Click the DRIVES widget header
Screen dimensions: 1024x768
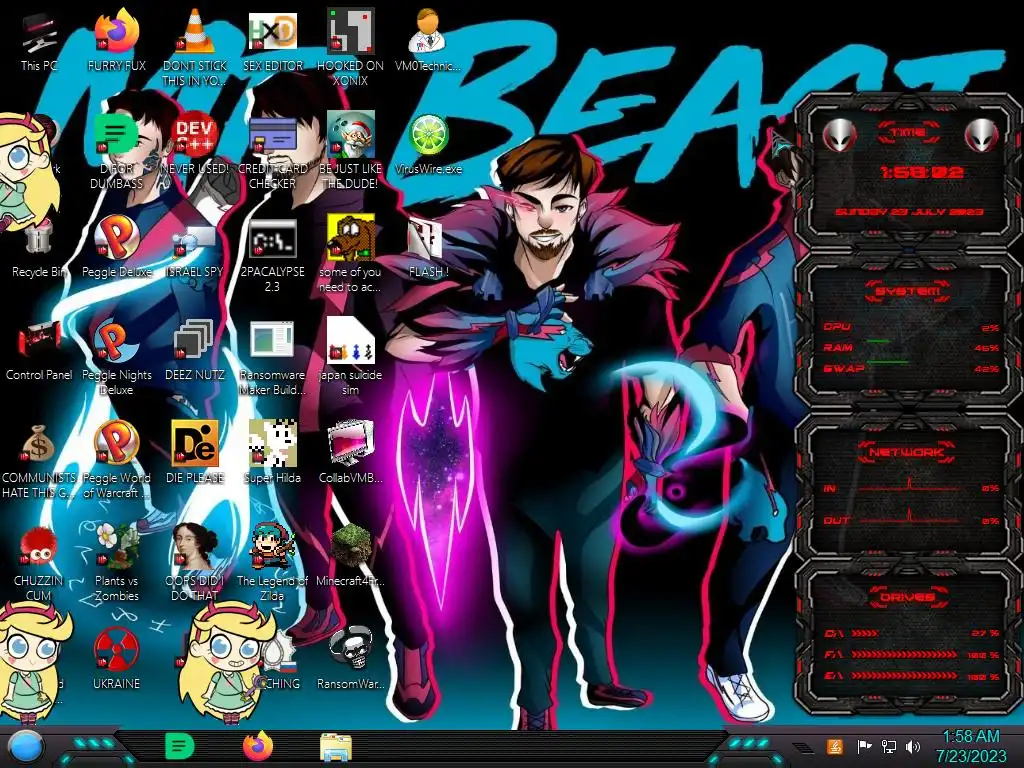908,597
